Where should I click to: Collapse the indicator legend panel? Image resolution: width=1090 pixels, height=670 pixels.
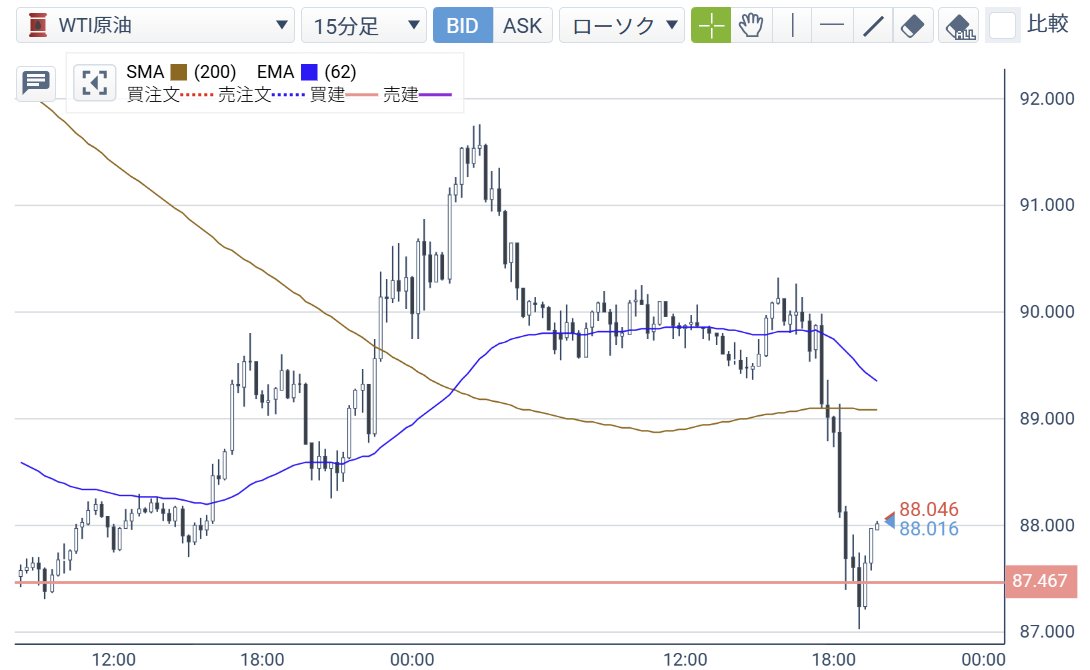point(95,82)
